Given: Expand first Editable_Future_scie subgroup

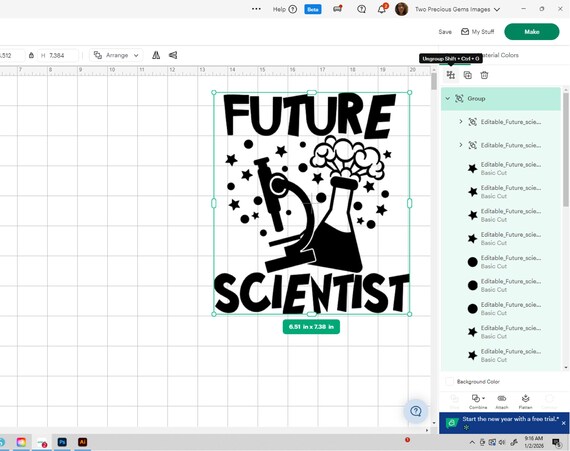Looking at the screenshot, I should 461,122.
